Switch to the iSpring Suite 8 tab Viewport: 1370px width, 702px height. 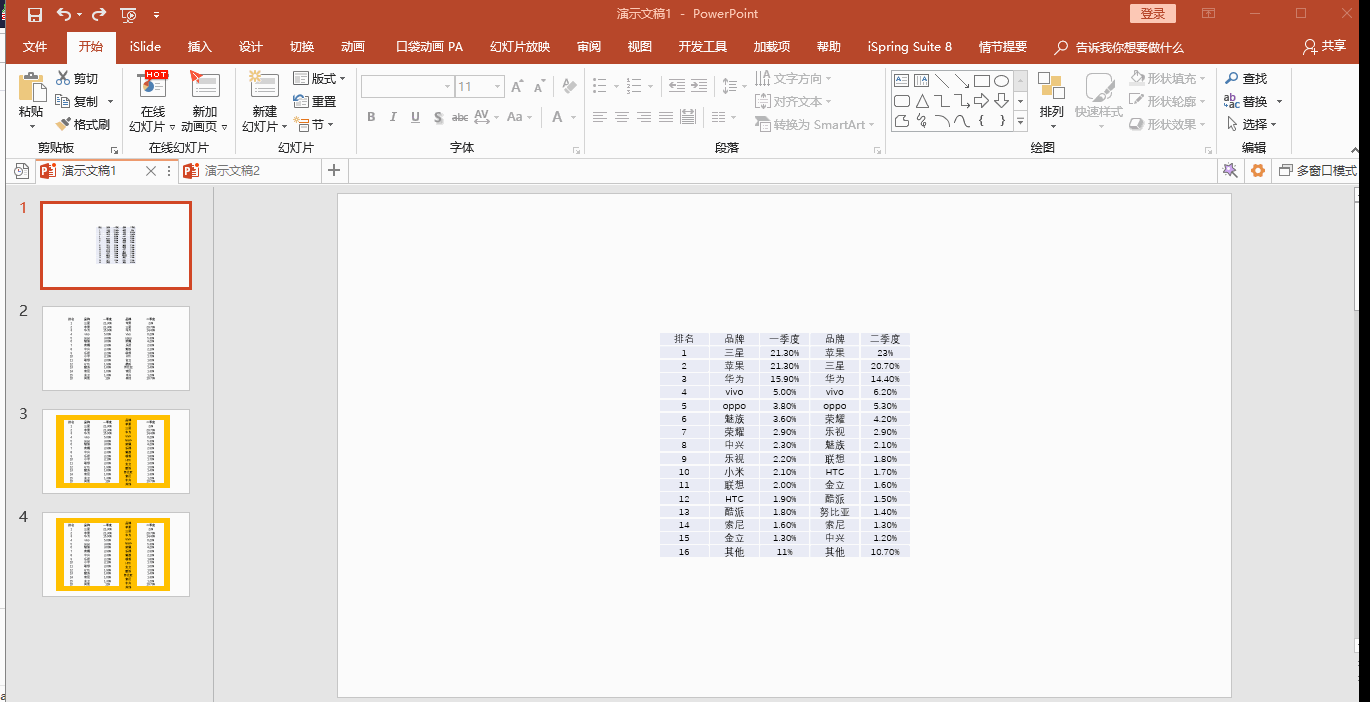point(910,47)
